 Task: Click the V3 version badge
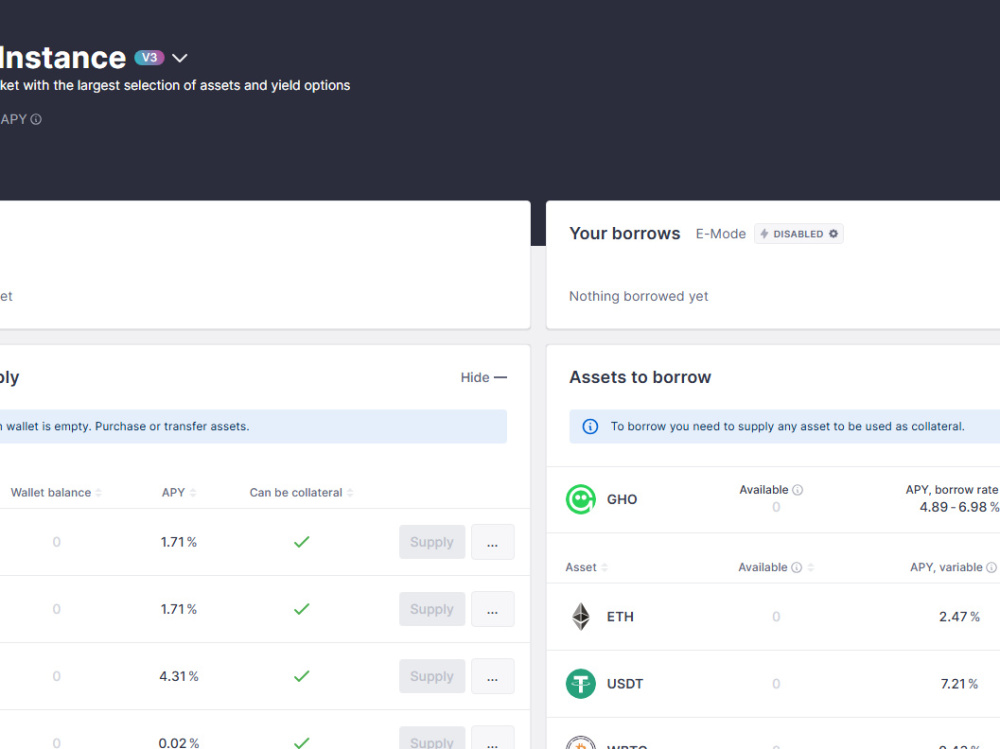pos(149,57)
